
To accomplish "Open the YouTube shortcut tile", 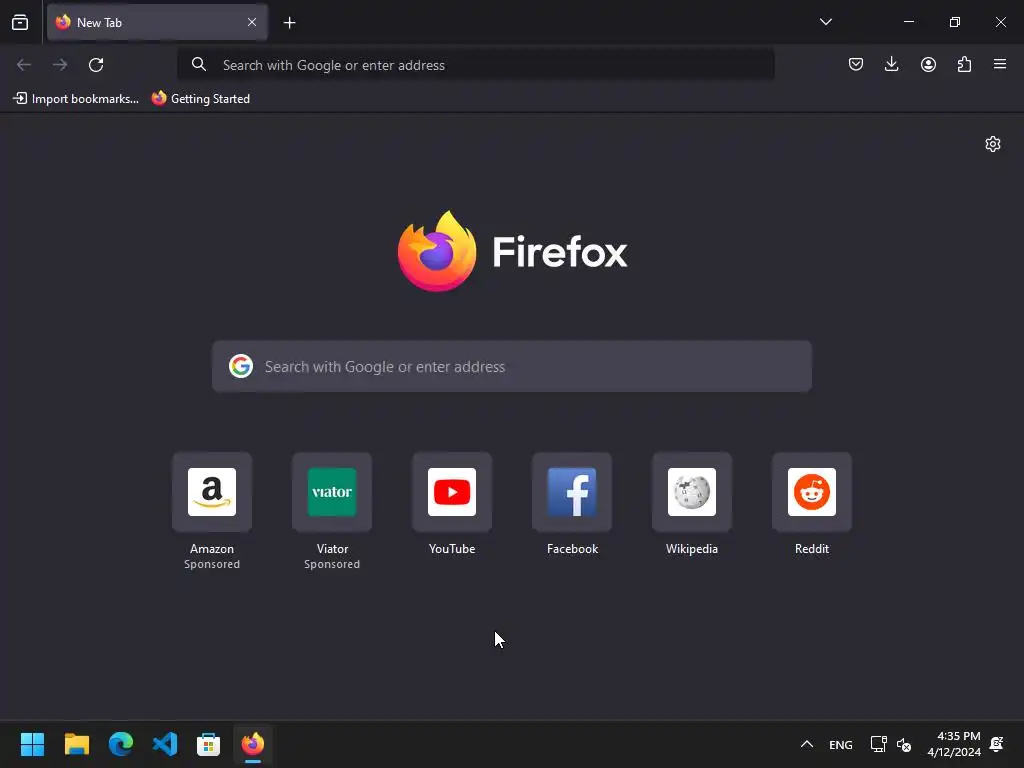I will tap(452, 504).
